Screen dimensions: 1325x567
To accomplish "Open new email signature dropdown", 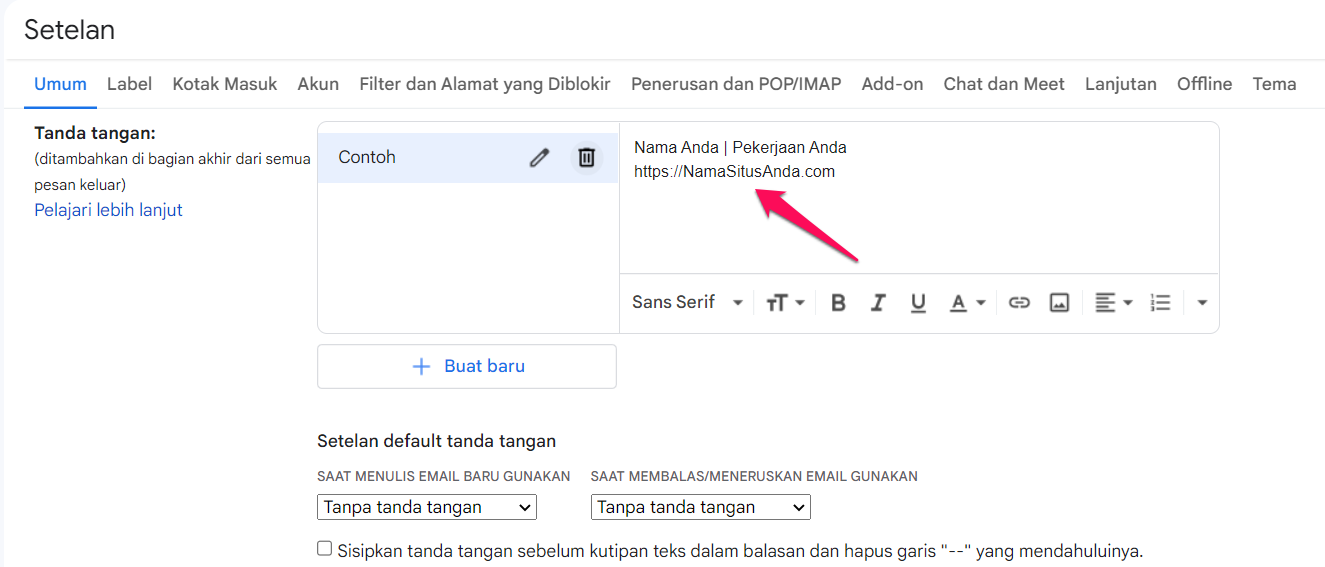I will point(427,507).
